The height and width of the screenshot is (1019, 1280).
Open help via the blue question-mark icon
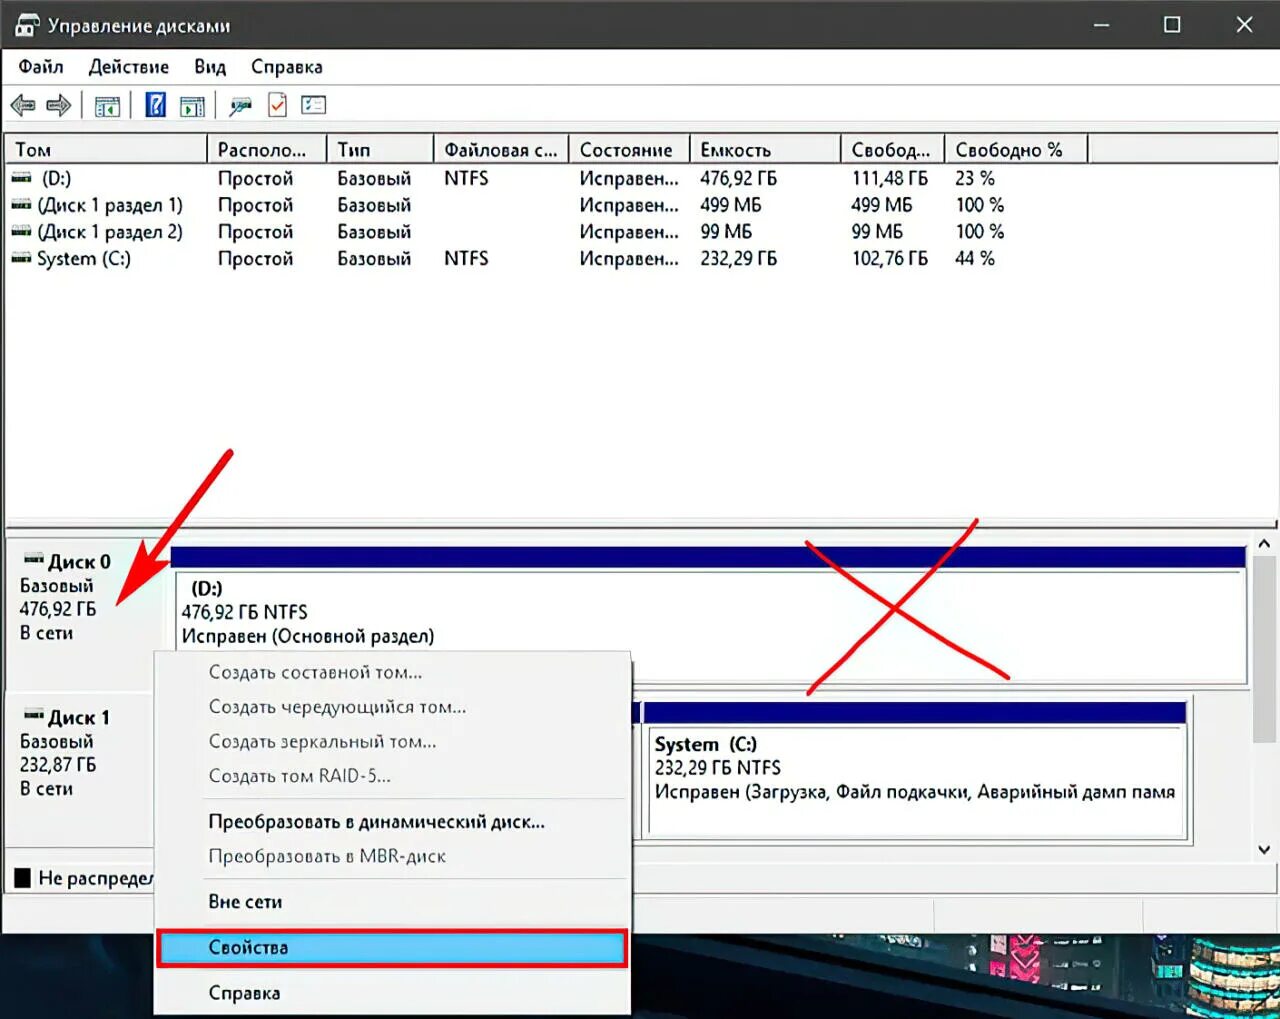[x=156, y=105]
